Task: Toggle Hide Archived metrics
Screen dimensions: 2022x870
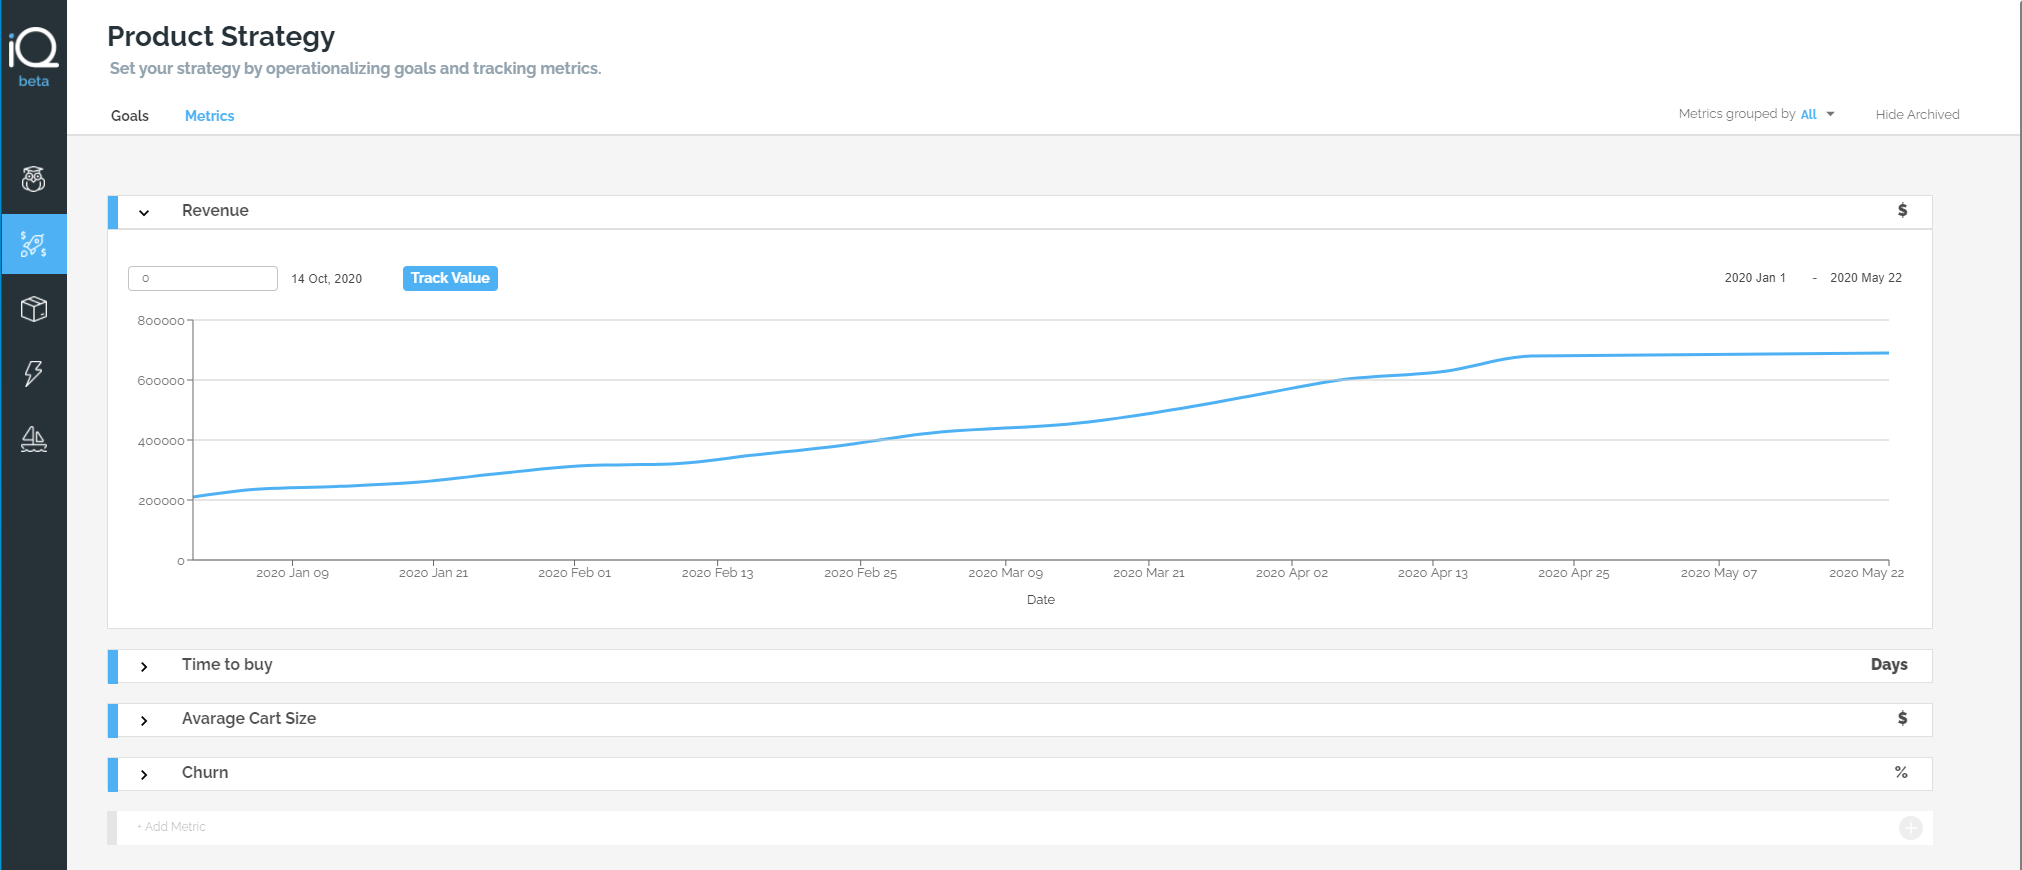Action: tap(1917, 114)
